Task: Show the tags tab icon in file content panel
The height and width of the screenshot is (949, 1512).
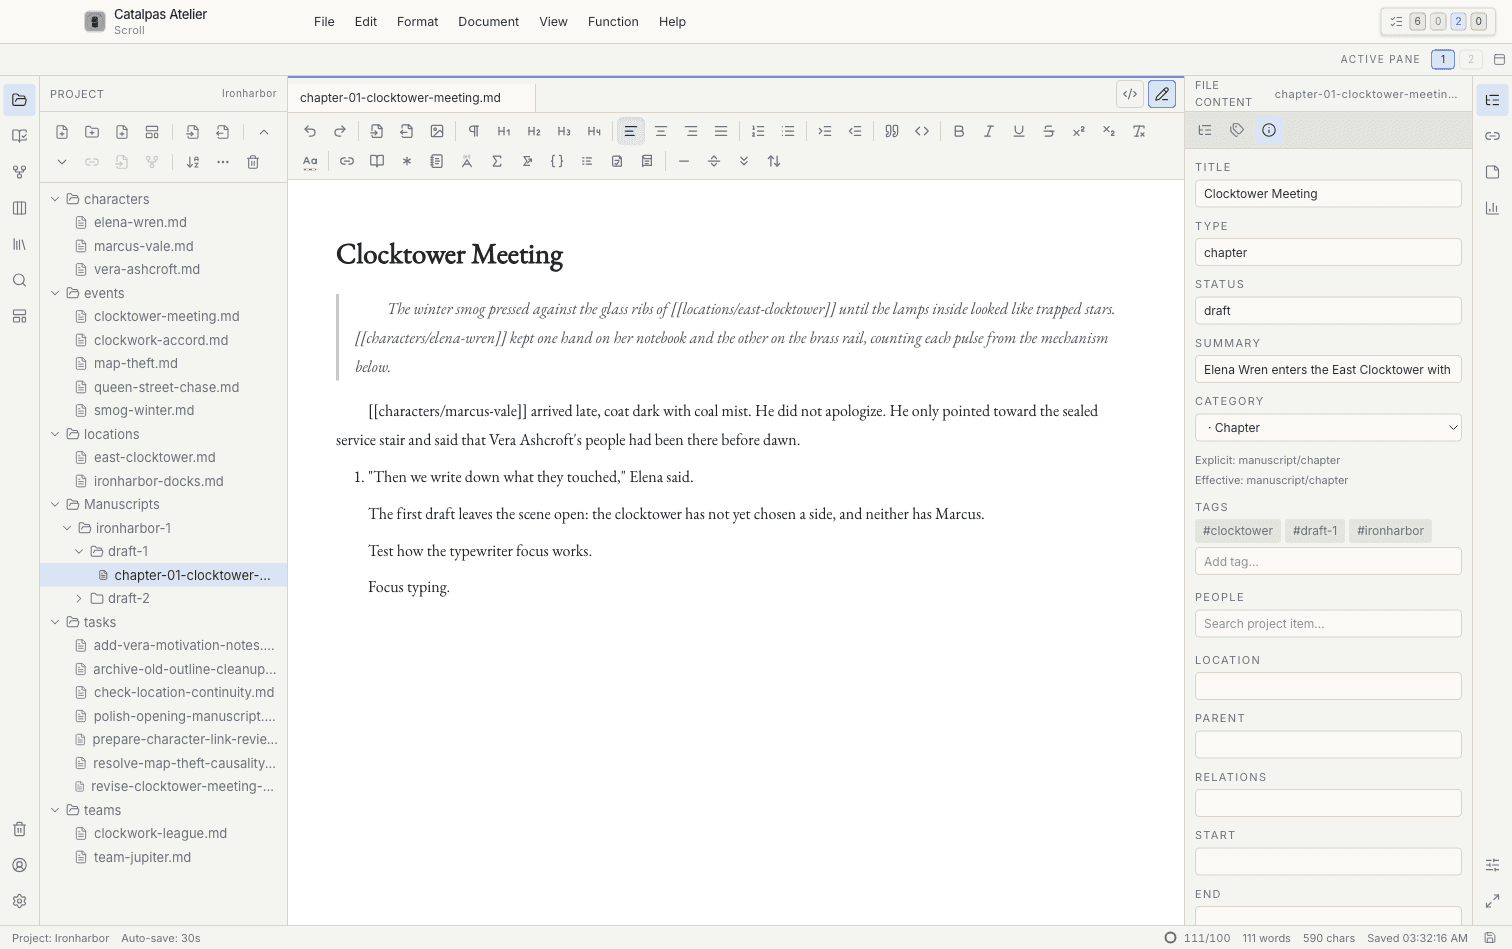Action: click(x=1237, y=130)
